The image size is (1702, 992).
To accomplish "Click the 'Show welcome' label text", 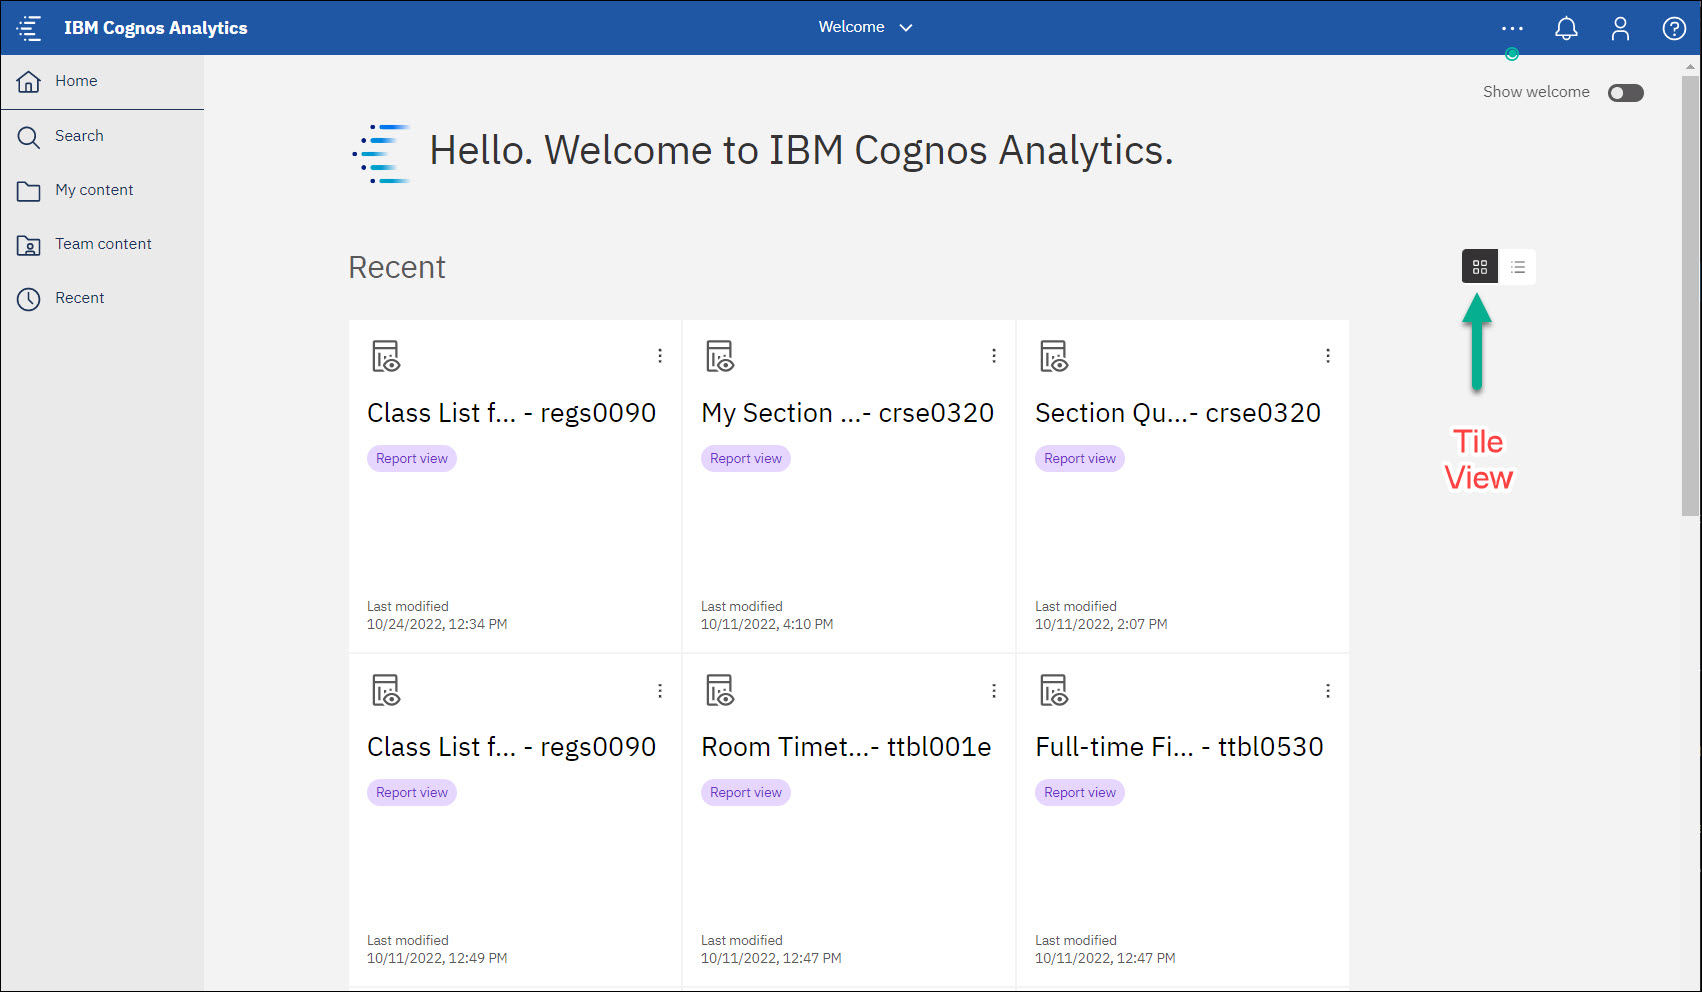I will click(x=1536, y=92).
